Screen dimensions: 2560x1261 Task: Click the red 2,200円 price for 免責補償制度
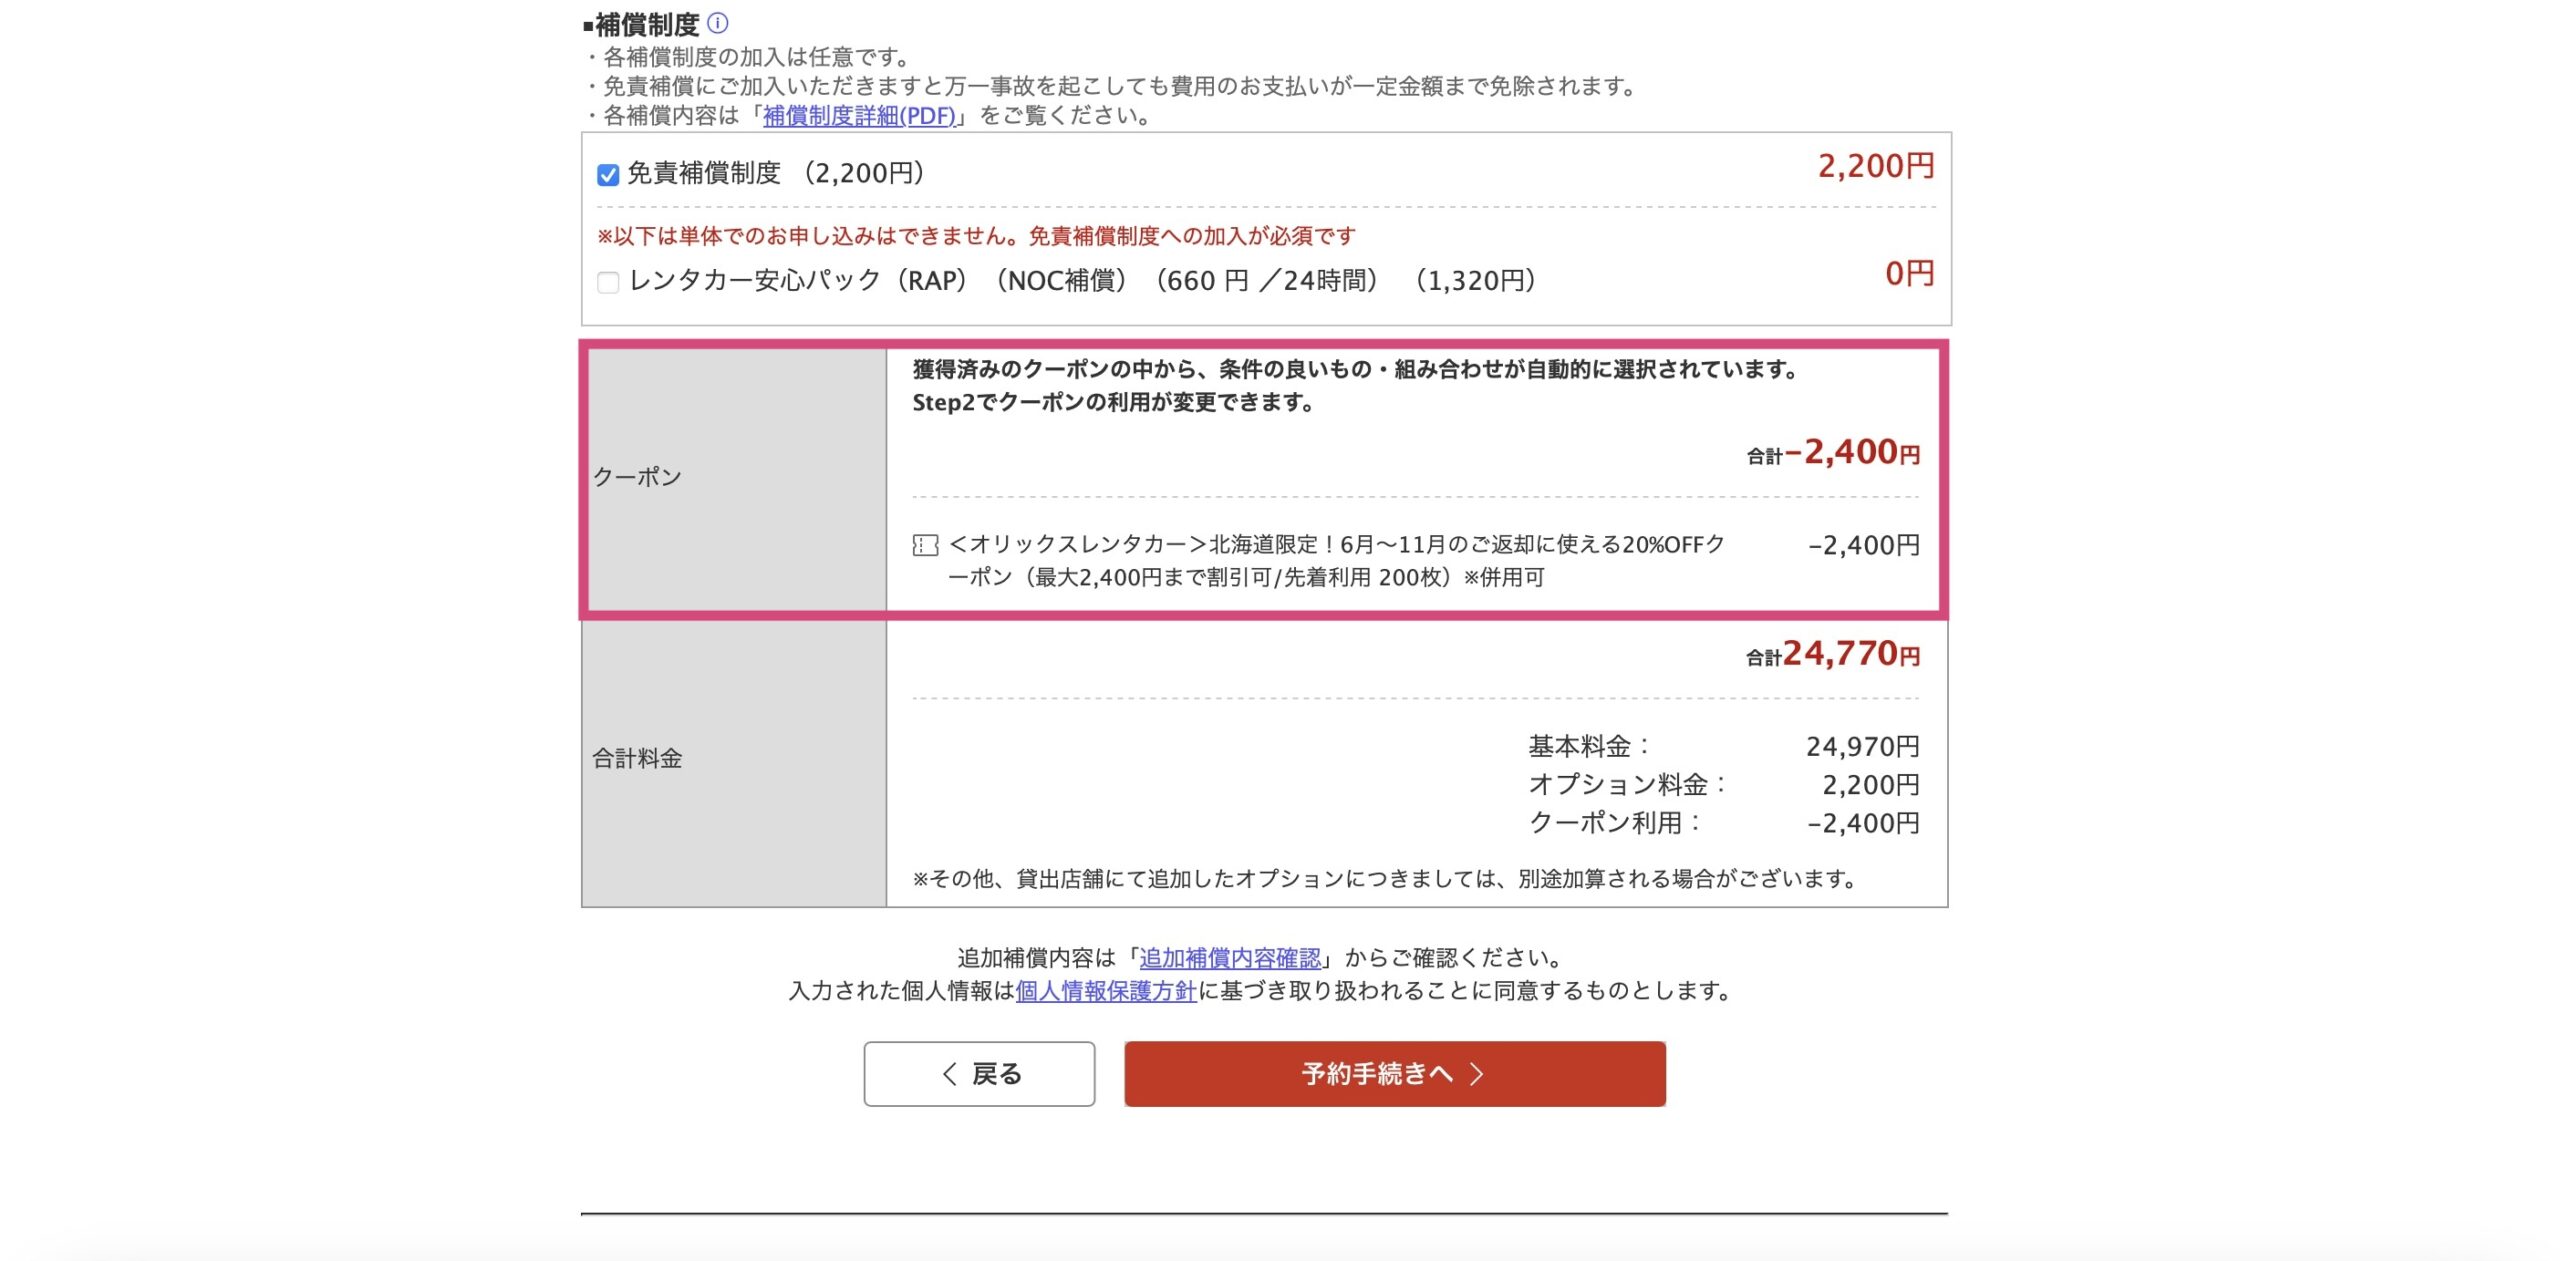pos(1876,166)
